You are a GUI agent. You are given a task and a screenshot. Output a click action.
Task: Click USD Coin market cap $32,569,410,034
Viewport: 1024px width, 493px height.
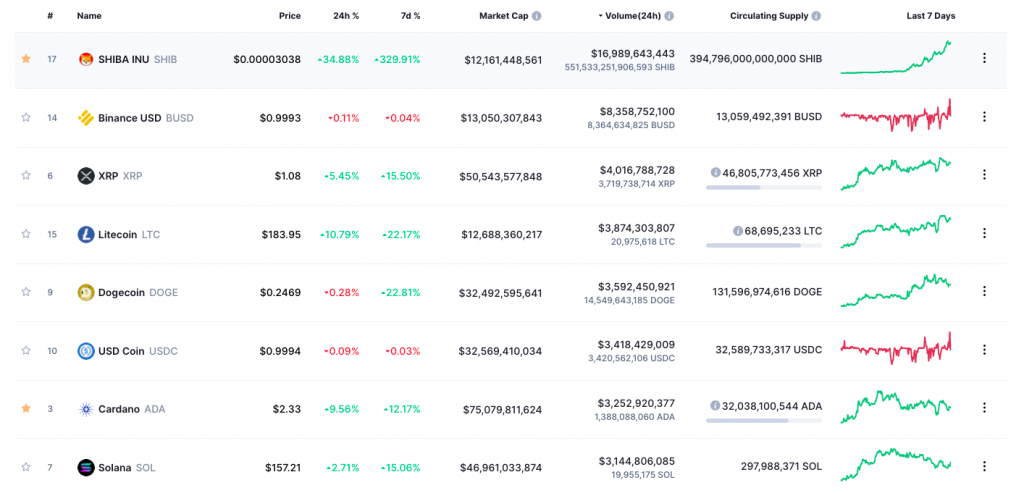tap(500, 351)
